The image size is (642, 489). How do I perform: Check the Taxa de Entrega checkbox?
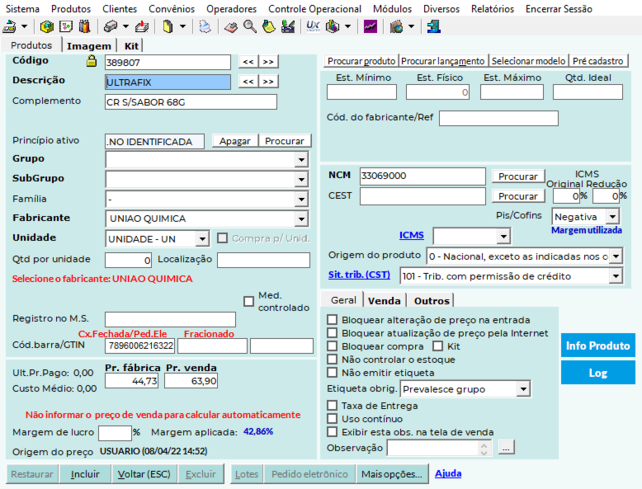(x=332, y=405)
